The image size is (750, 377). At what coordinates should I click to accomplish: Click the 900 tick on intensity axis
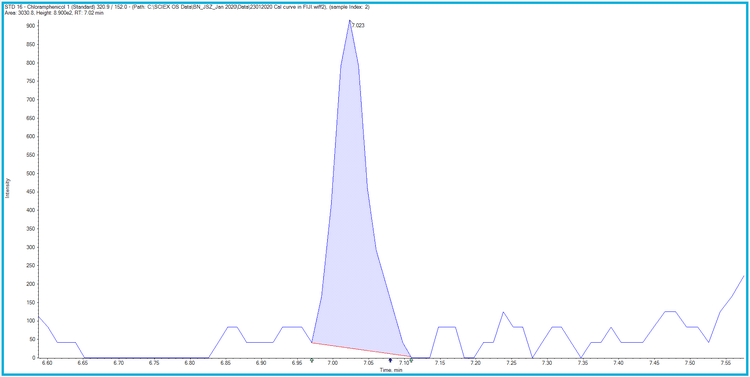click(31, 26)
